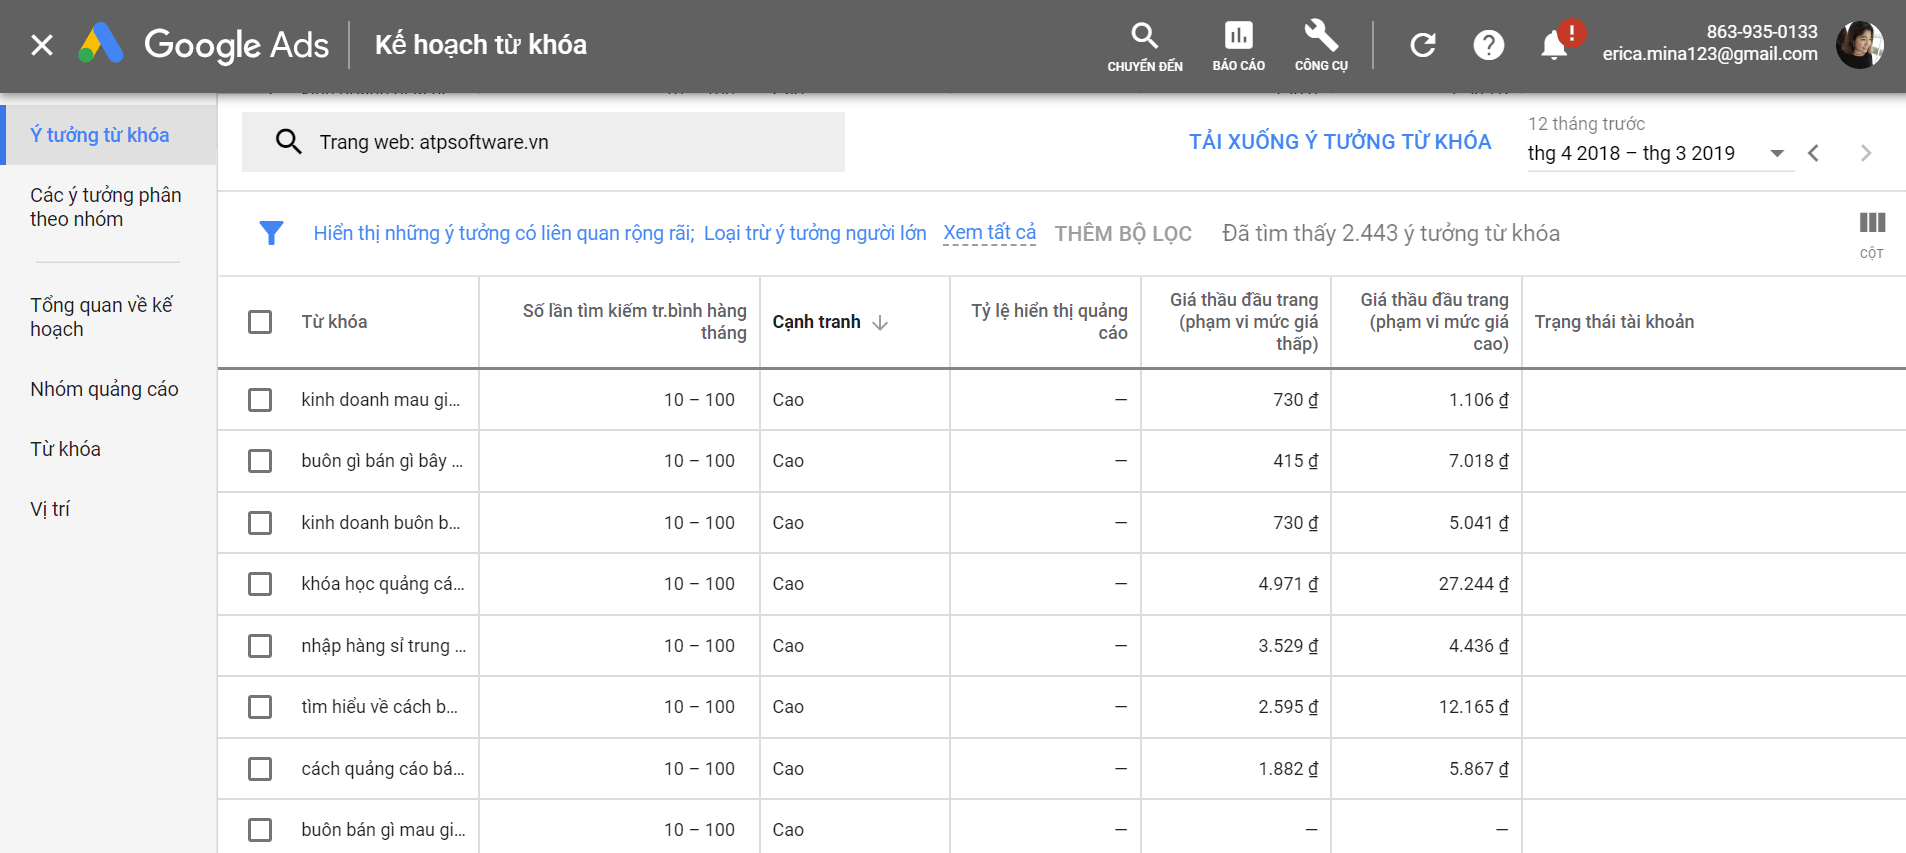Click the Cạnh tranh sort arrow icon
Image resolution: width=1906 pixels, height=853 pixels.
coord(880,322)
